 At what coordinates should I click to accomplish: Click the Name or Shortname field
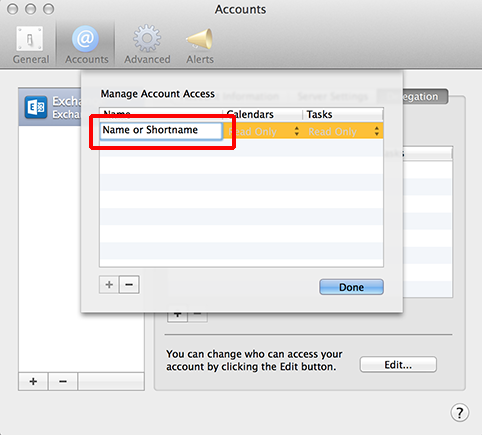[x=161, y=130]
